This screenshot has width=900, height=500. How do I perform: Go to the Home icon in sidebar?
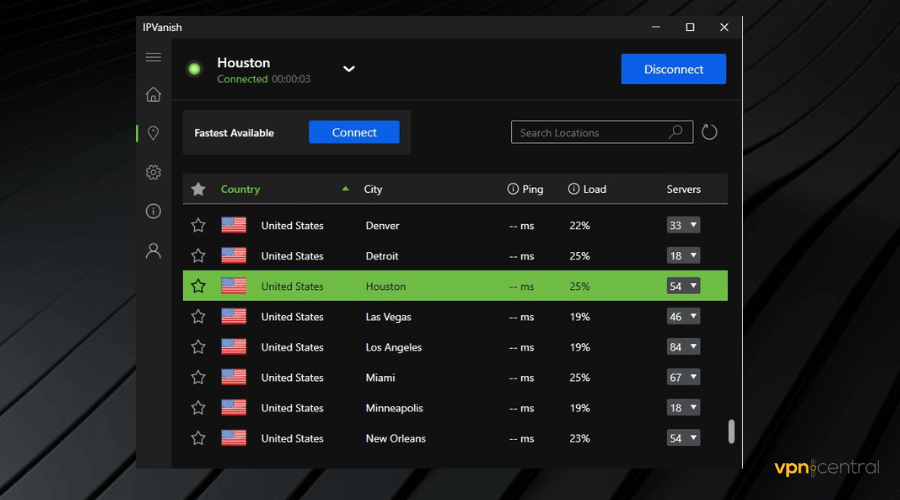coord(153,94)
